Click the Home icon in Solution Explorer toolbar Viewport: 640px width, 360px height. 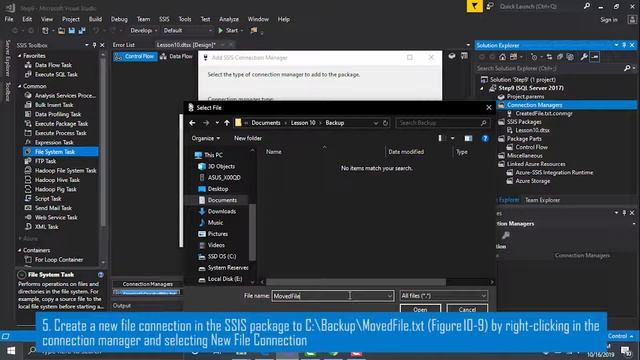click(x=502, y=57)
